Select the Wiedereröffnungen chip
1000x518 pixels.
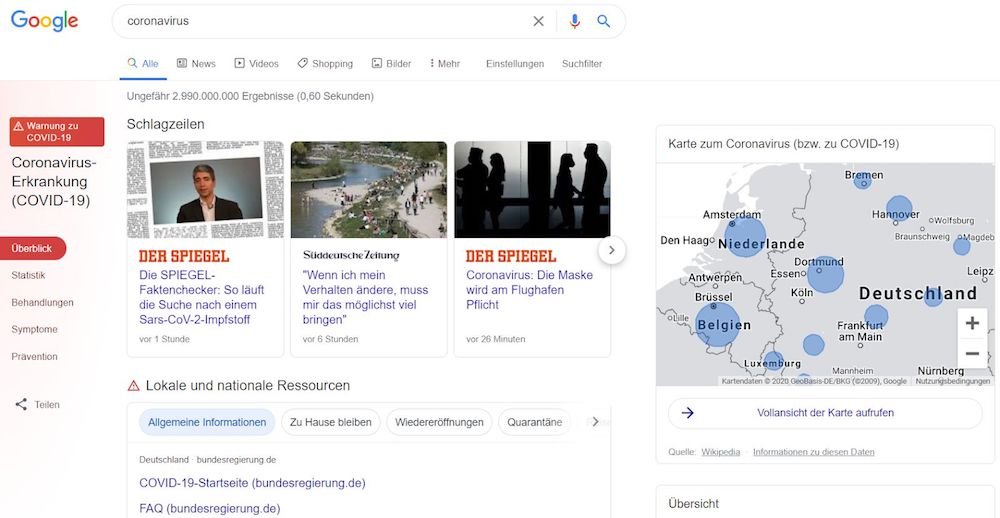(439, 422)
